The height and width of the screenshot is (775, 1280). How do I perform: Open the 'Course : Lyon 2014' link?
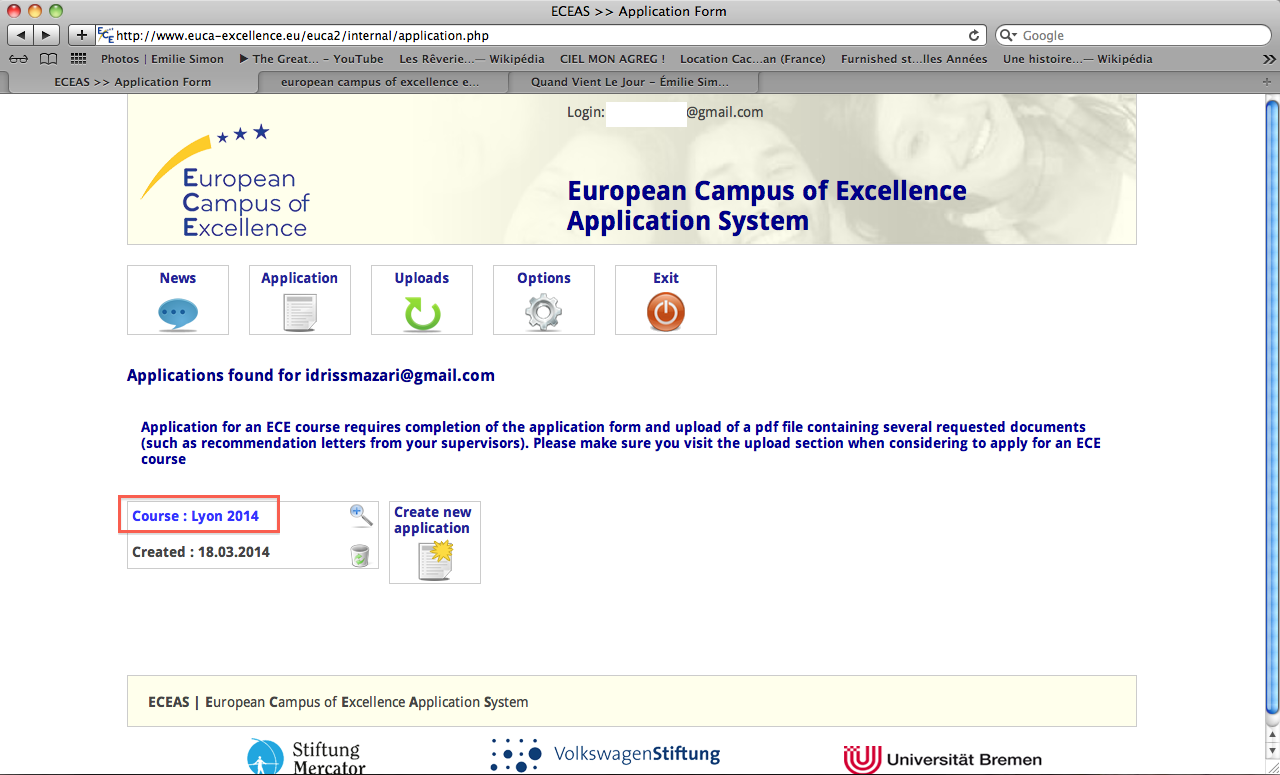tap(196, 516)
